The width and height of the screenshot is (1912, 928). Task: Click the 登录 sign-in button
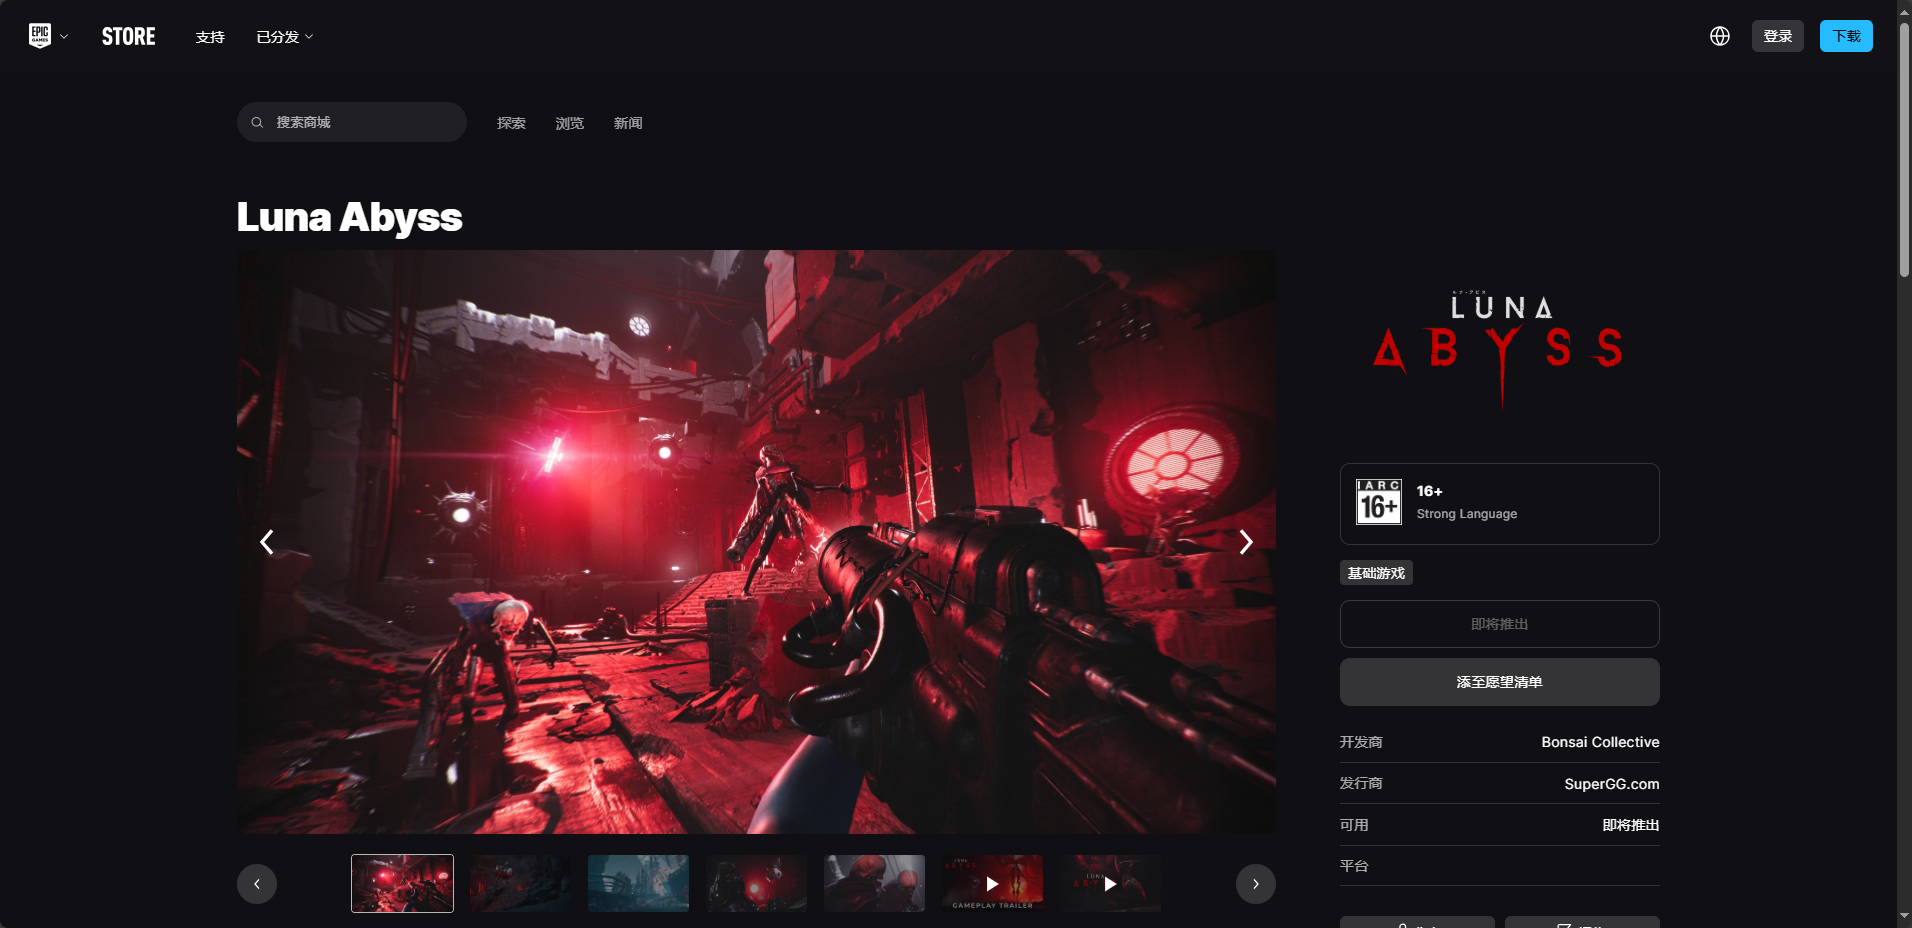pos(1777,36)
